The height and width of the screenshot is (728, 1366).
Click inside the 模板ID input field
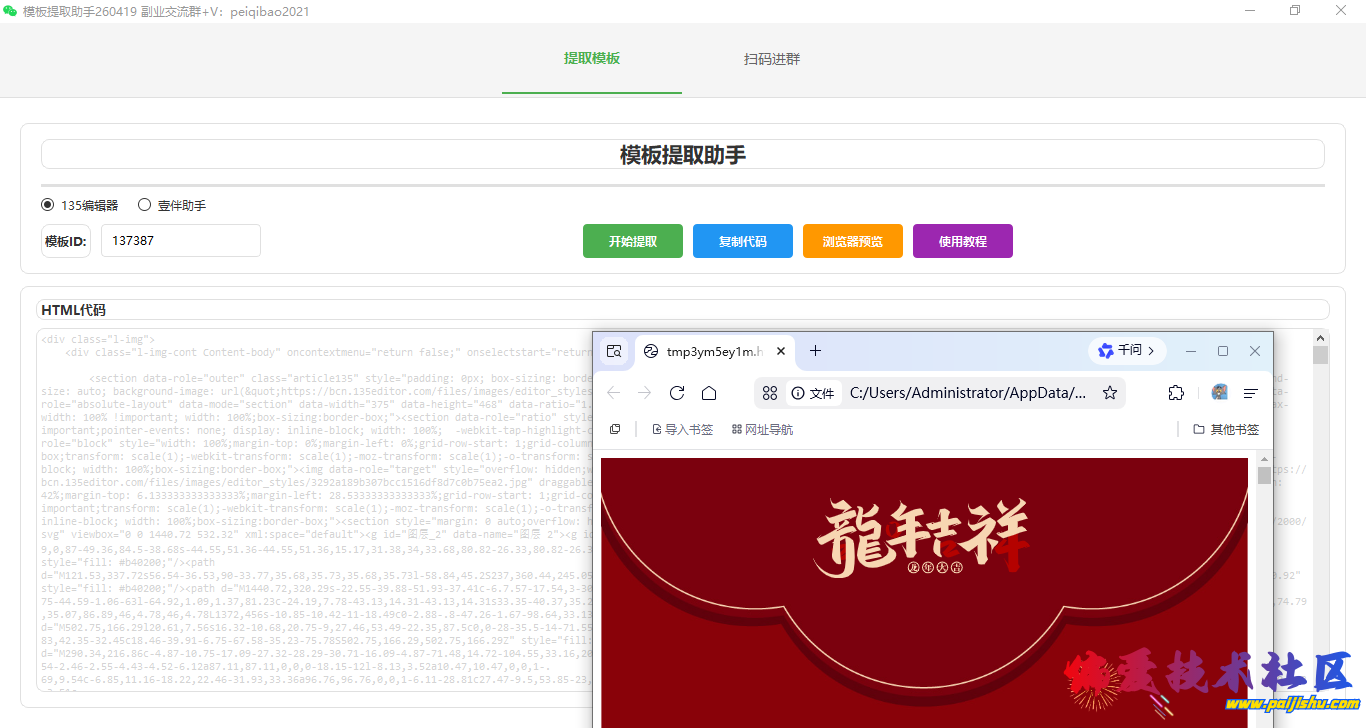tap(180, 241)
